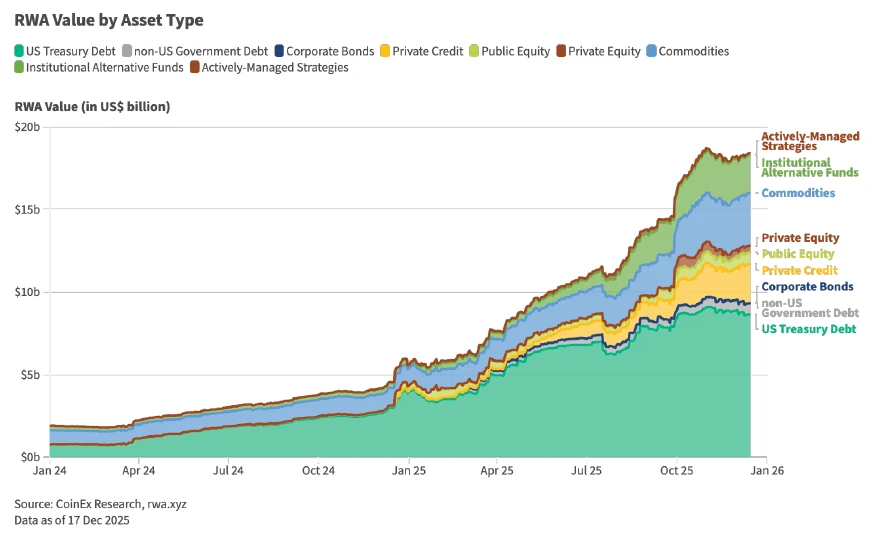This screenshot has width=874, height=546.
Task: Select the Corporate Bonds legend swatch
Action: click(279, 51)
